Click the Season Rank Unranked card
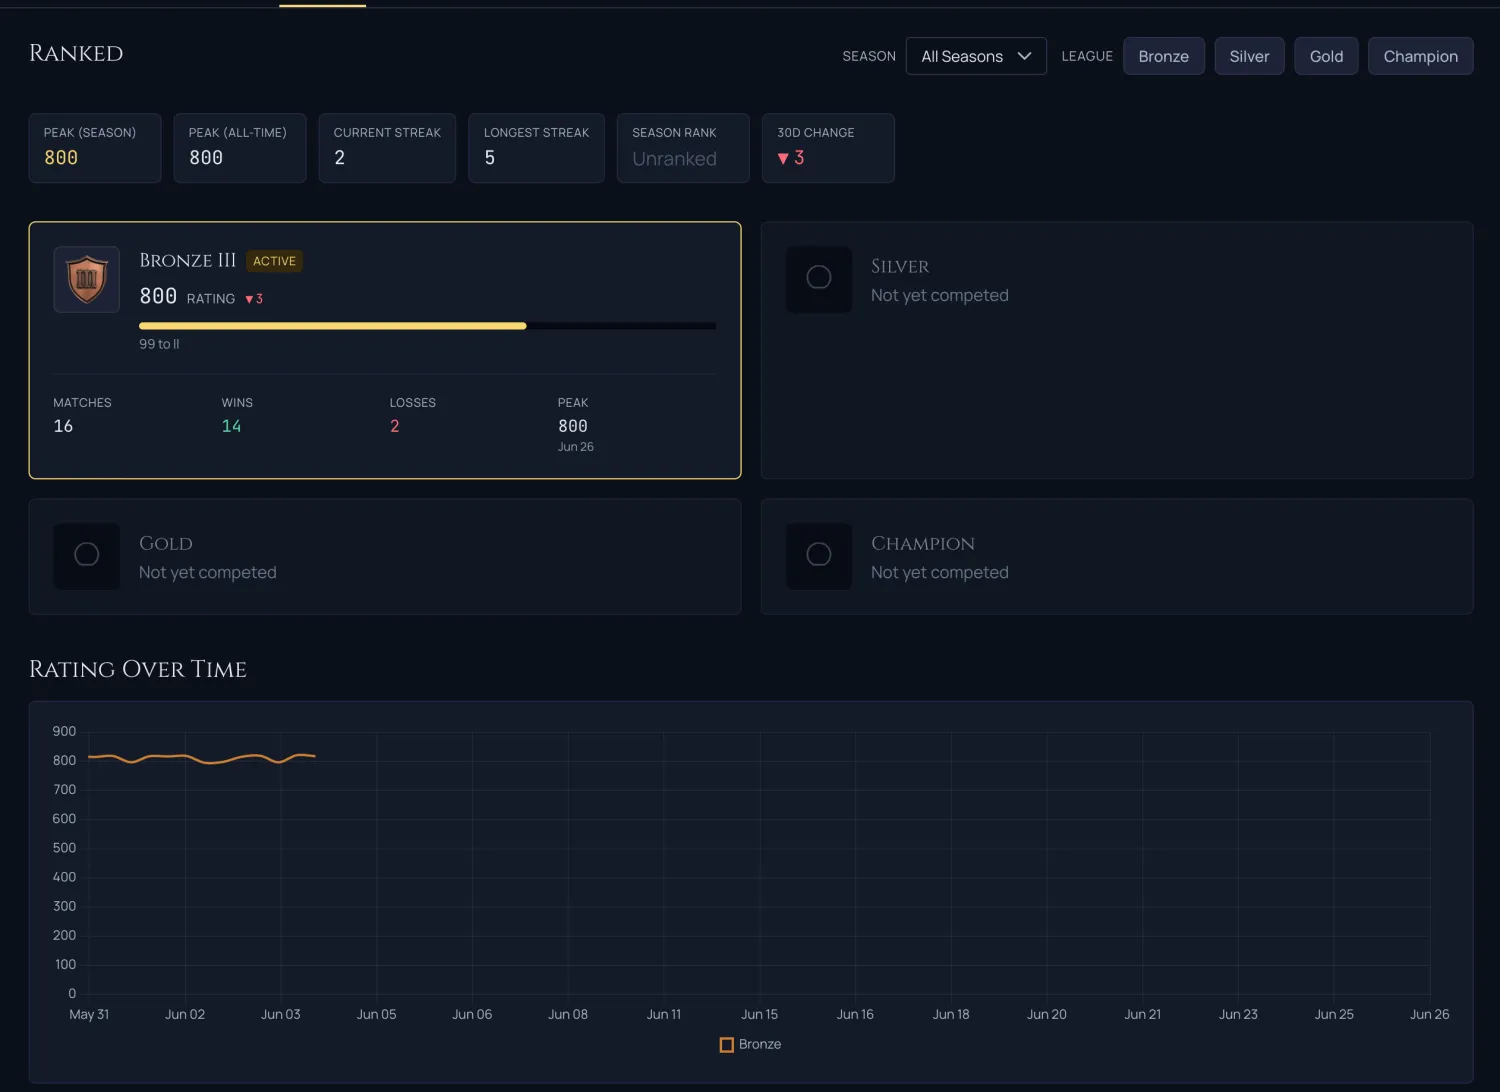 pyautogui.click(x=683, y=148)
